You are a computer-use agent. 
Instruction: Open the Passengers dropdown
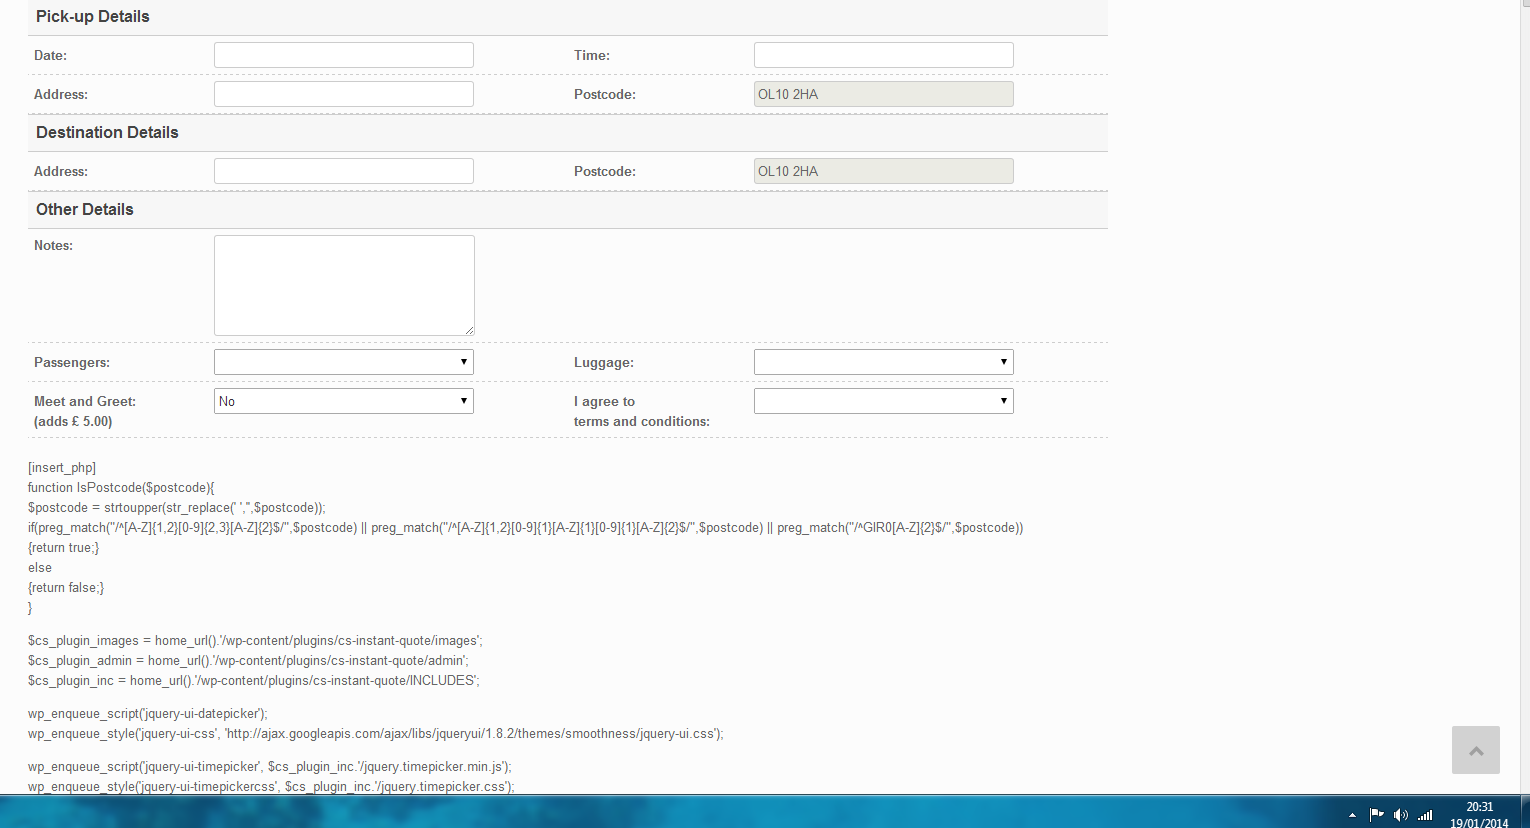coord(344,362)
